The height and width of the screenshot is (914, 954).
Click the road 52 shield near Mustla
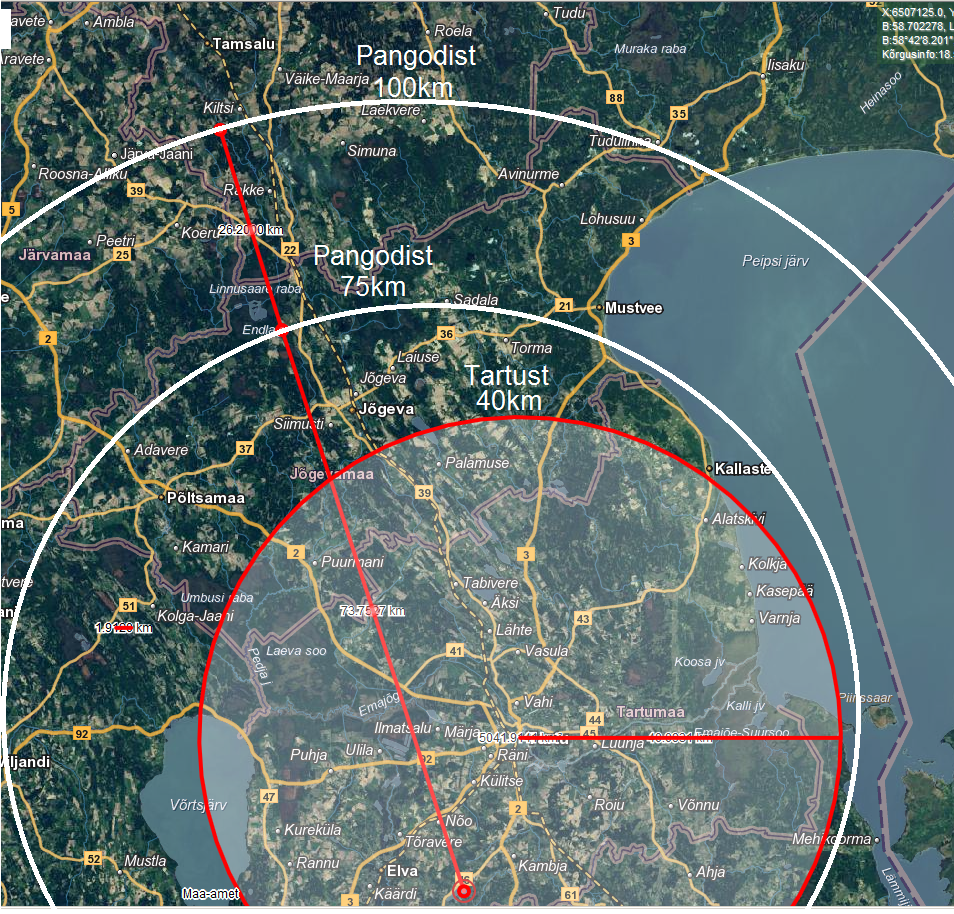point(93,859)
